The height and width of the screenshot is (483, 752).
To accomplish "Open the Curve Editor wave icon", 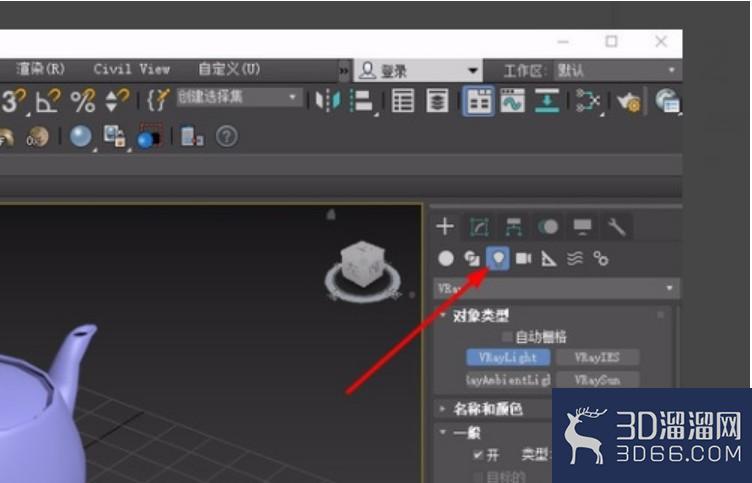I will point(513,101).
